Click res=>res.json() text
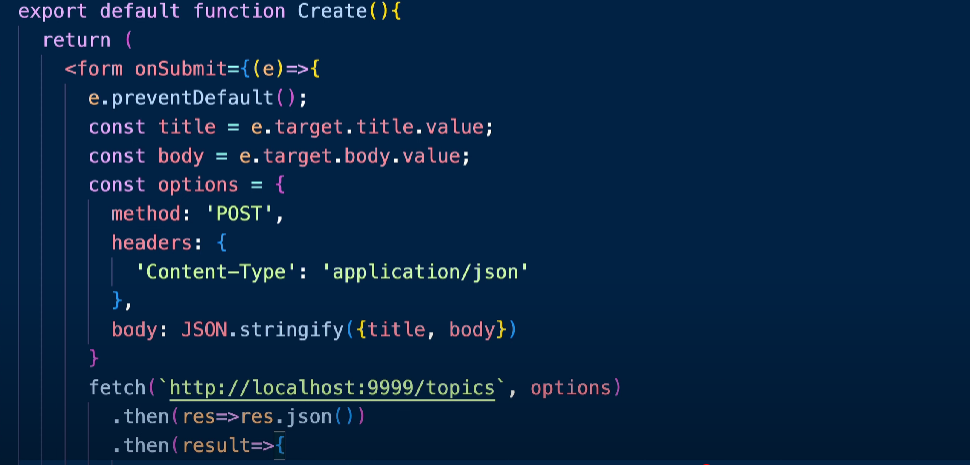 click(x=267, y=417)
